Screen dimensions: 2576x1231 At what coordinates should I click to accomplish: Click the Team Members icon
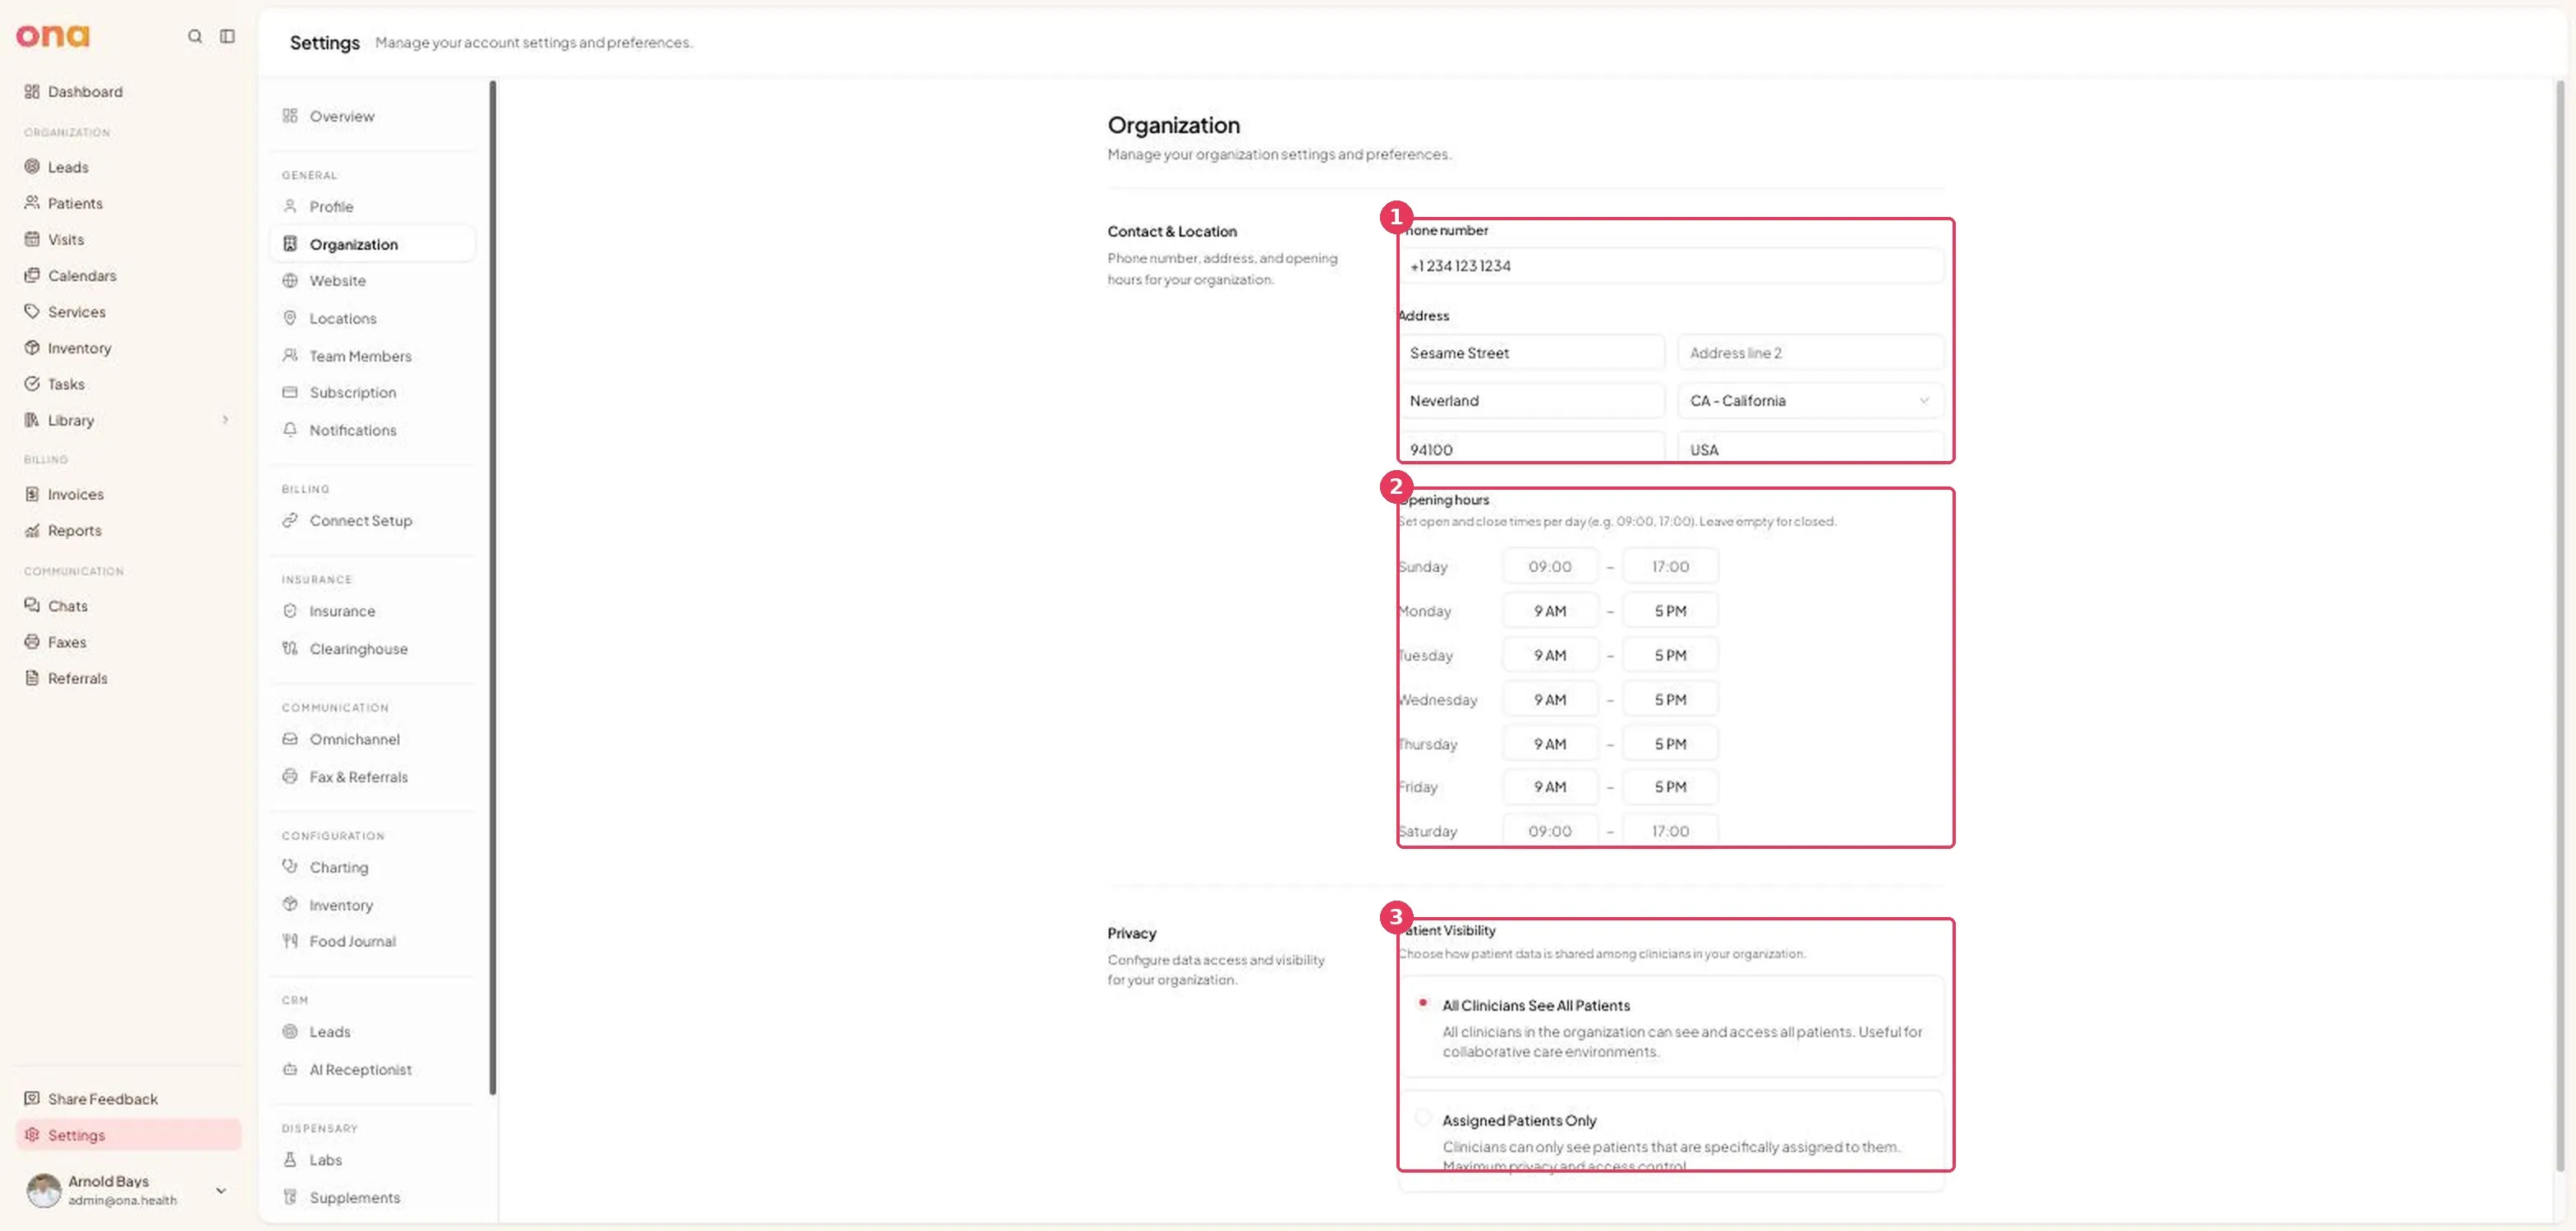coord(290,356)
